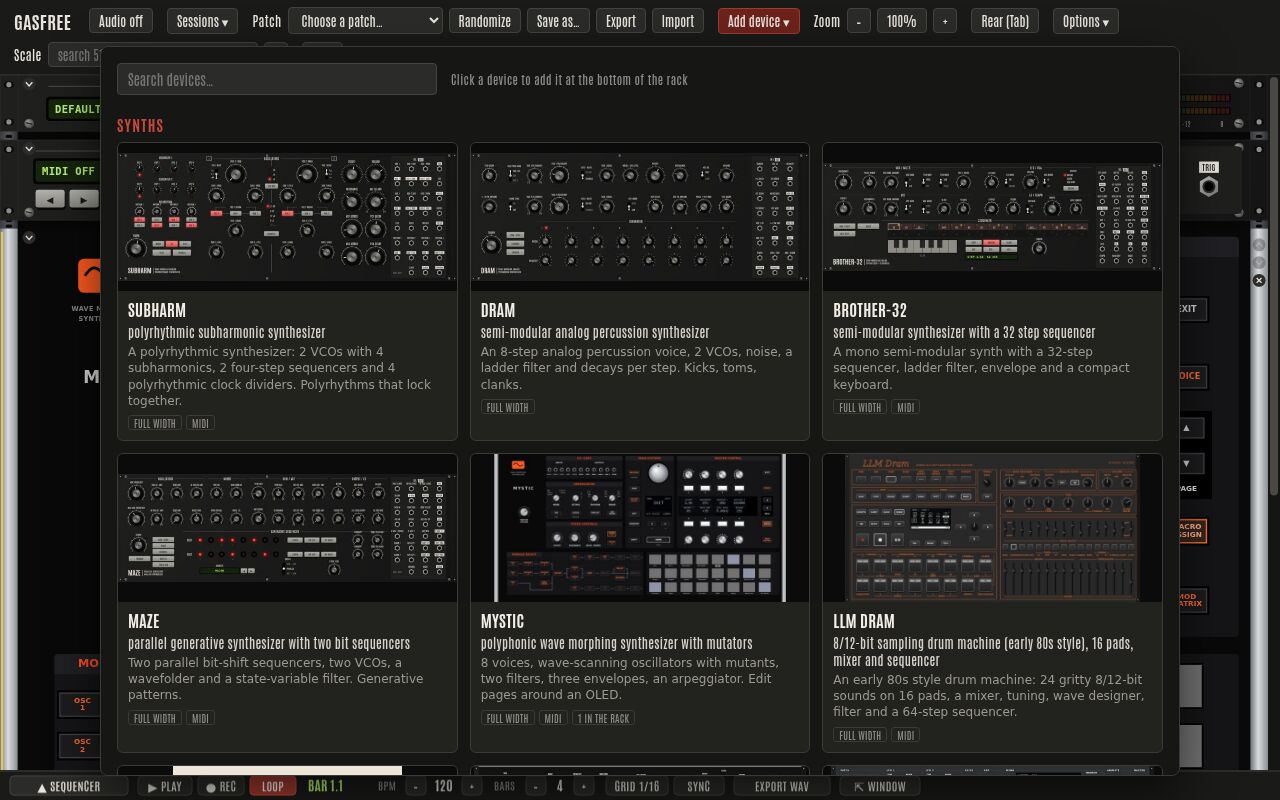
Task: Click EXPORT WAV in the bottom bar
Action: click(781, 787)
